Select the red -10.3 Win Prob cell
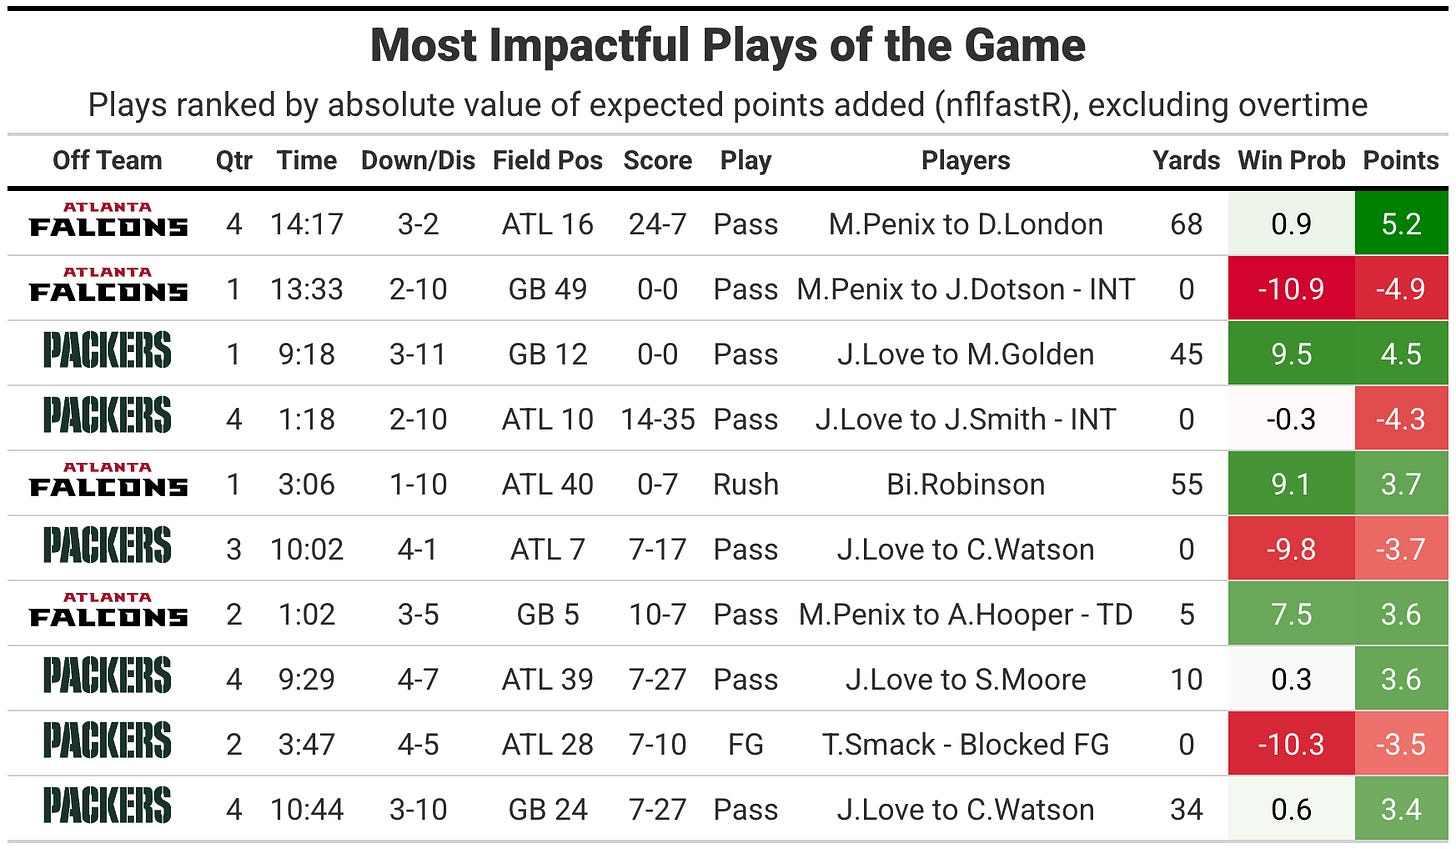This screenshot has height=849, width=1456. 1291,743
